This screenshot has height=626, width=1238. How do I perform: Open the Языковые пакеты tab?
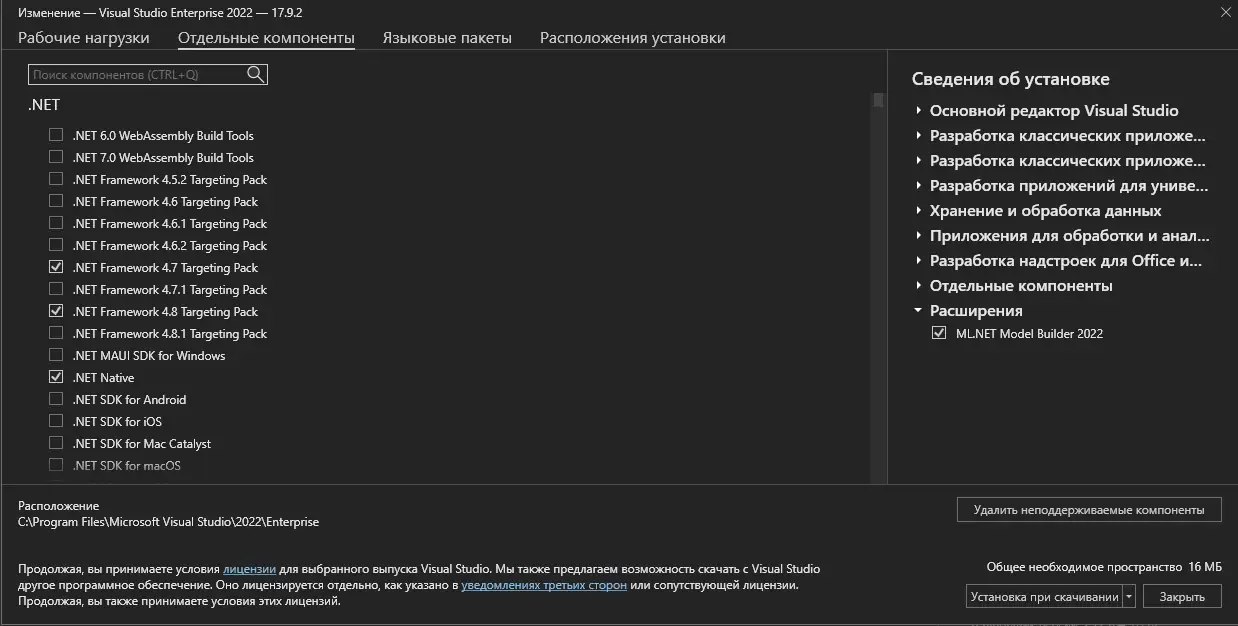tap(447, 38)
